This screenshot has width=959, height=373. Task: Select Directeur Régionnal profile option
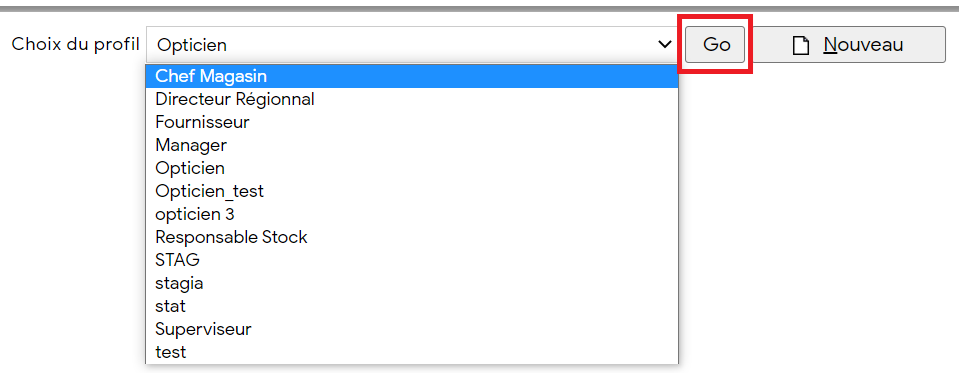(412, 99)
